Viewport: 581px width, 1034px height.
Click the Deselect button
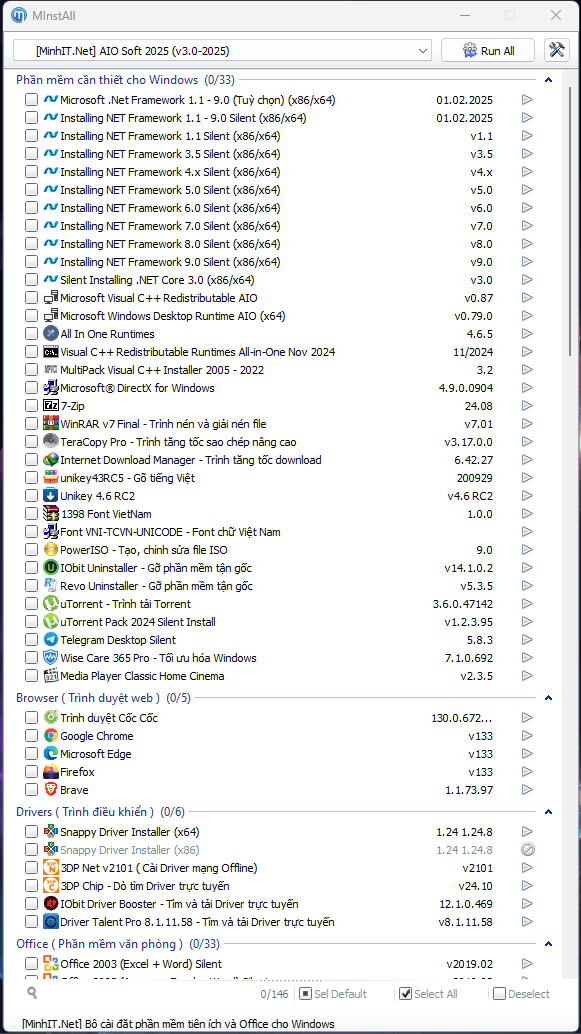click(x=522, y=994)
